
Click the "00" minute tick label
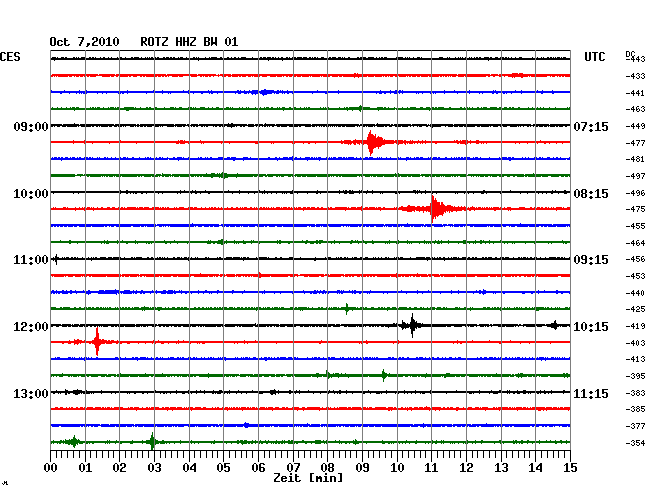51,467
